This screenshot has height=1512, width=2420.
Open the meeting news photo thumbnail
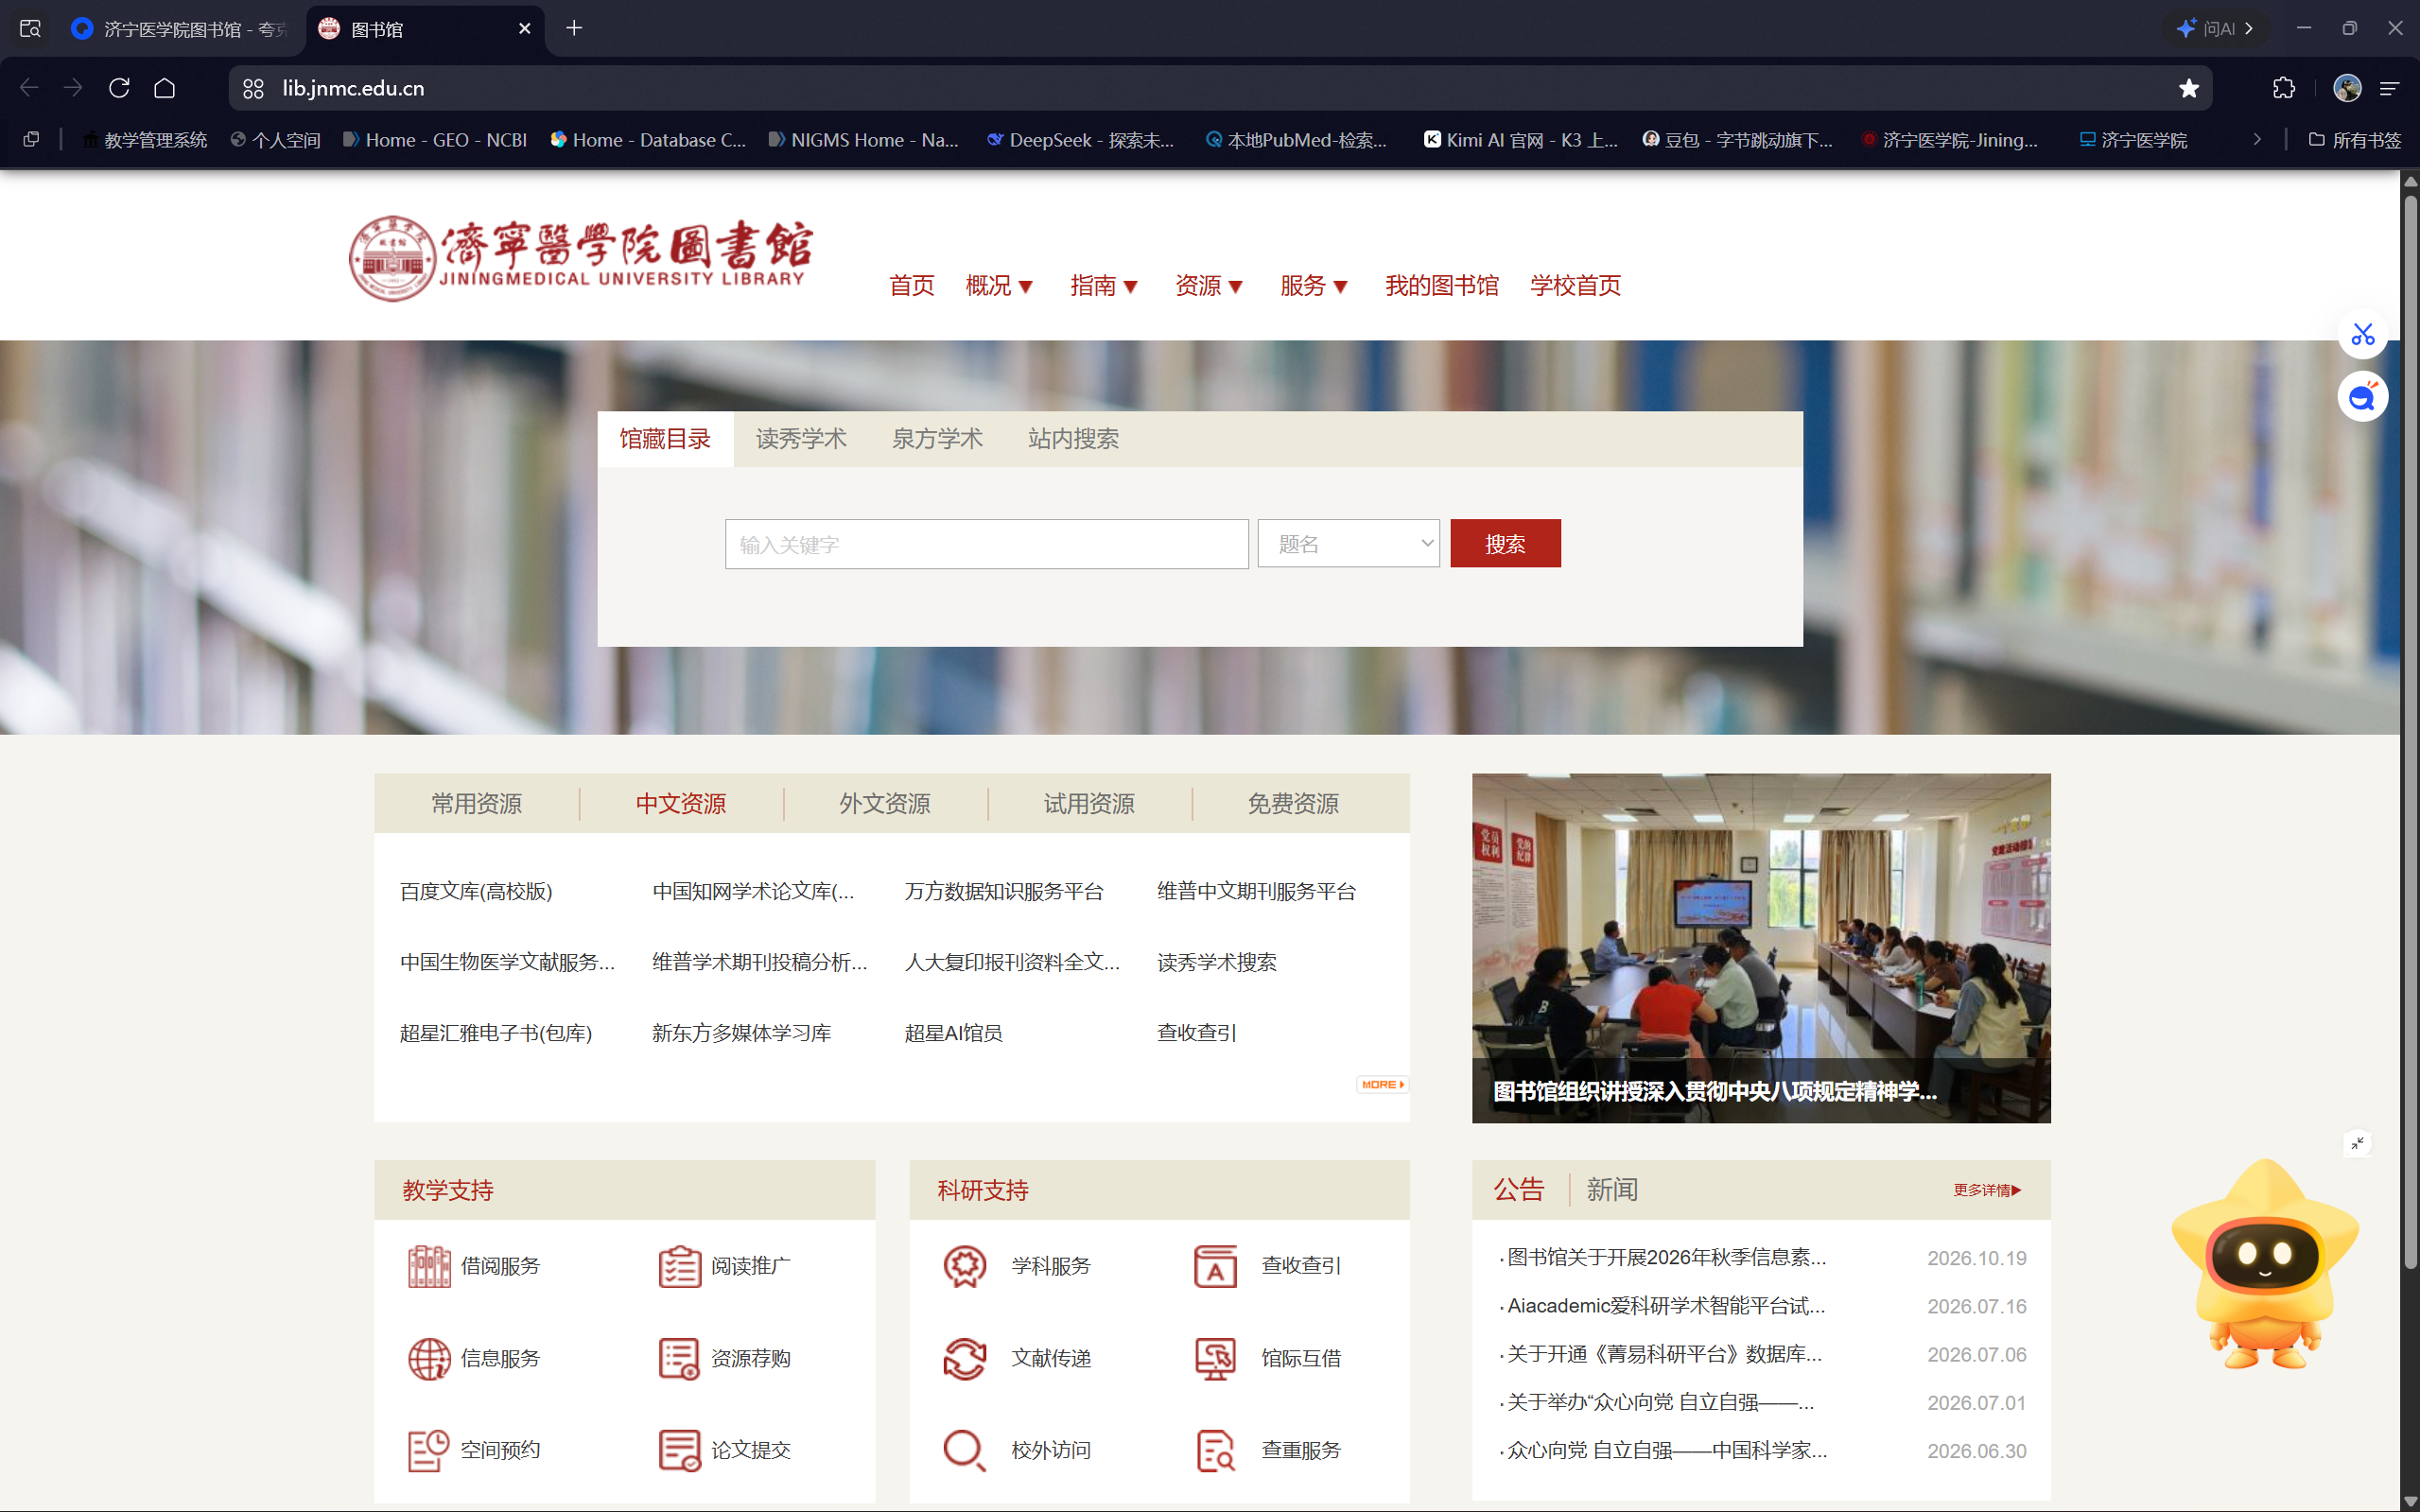1760,948
